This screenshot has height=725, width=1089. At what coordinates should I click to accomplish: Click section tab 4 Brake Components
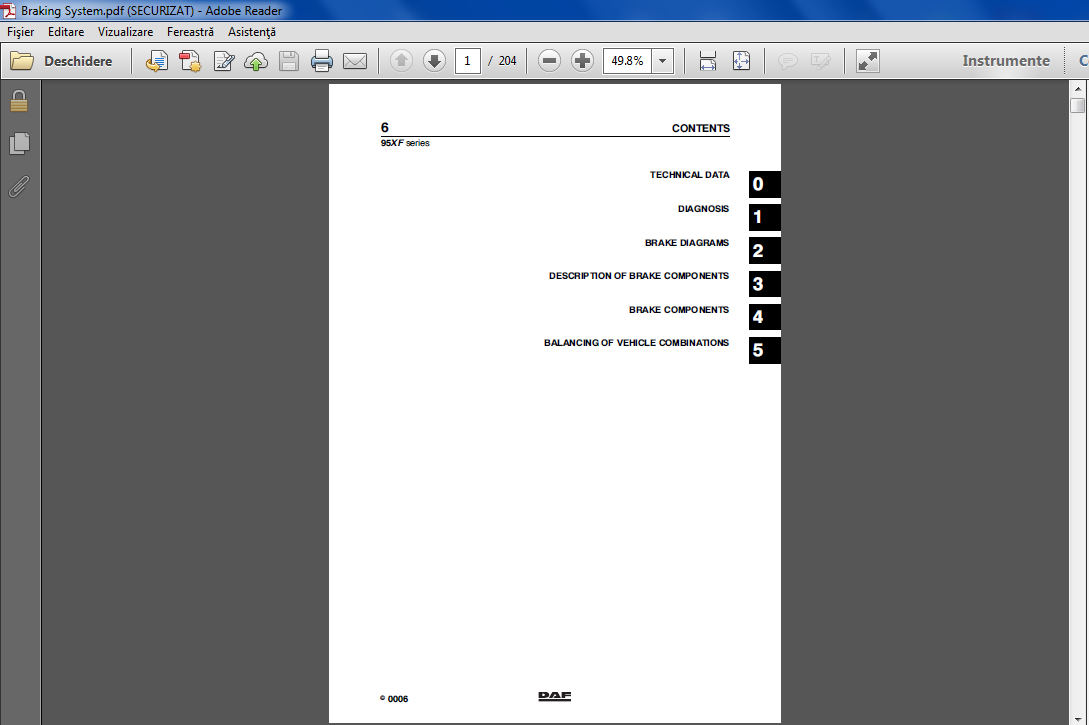coord(765,317)
